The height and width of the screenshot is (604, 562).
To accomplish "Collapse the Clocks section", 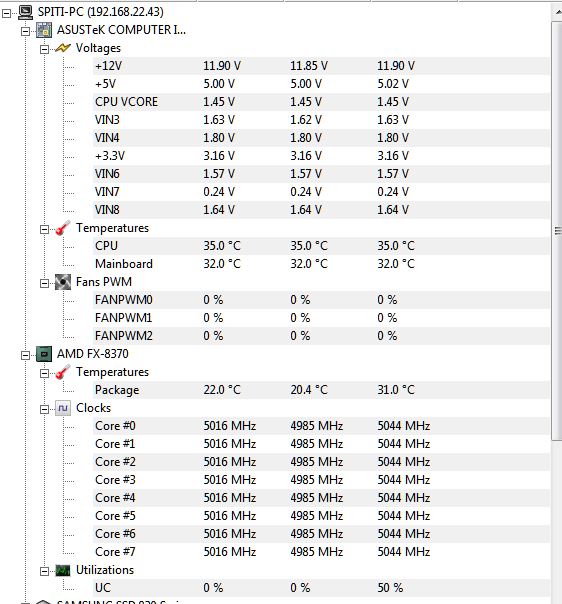I will click(44, 409).
